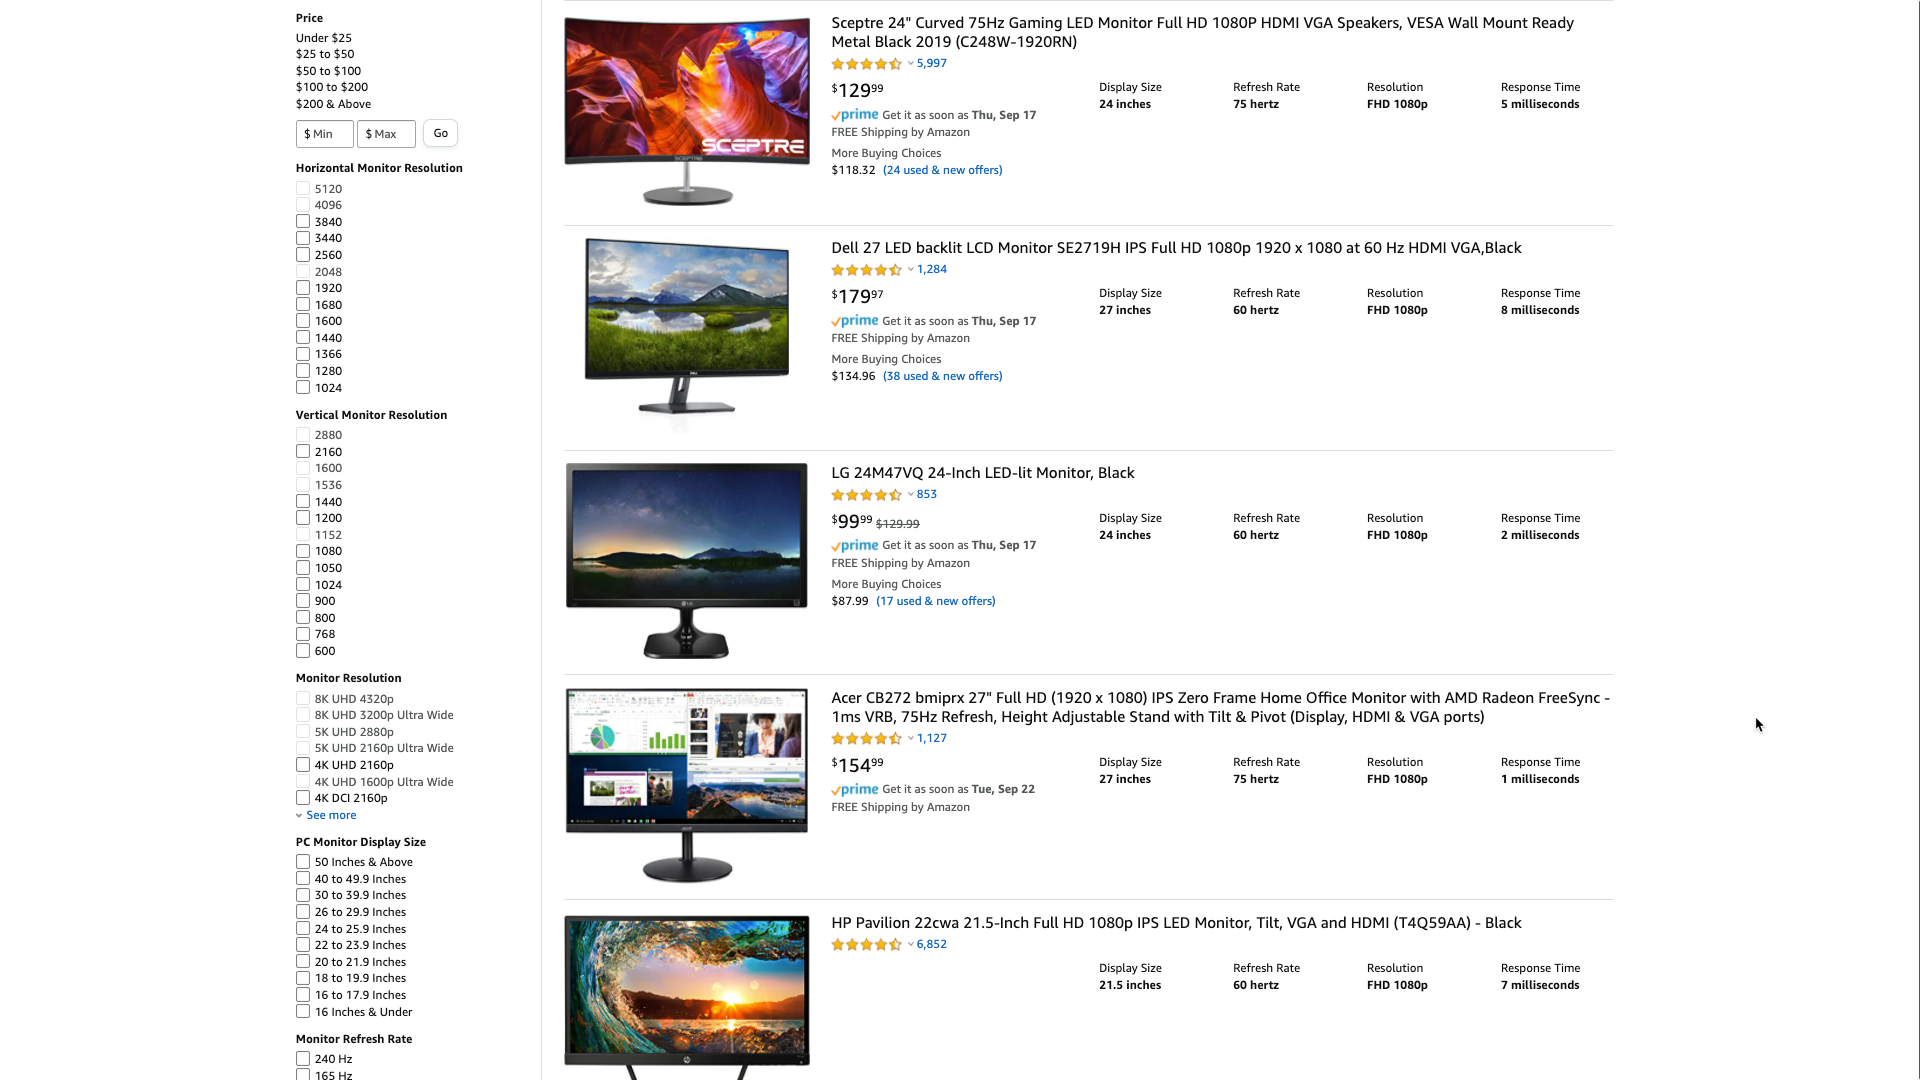Tick the 24 to 25.9 Inches checkbox

point(303,929)
